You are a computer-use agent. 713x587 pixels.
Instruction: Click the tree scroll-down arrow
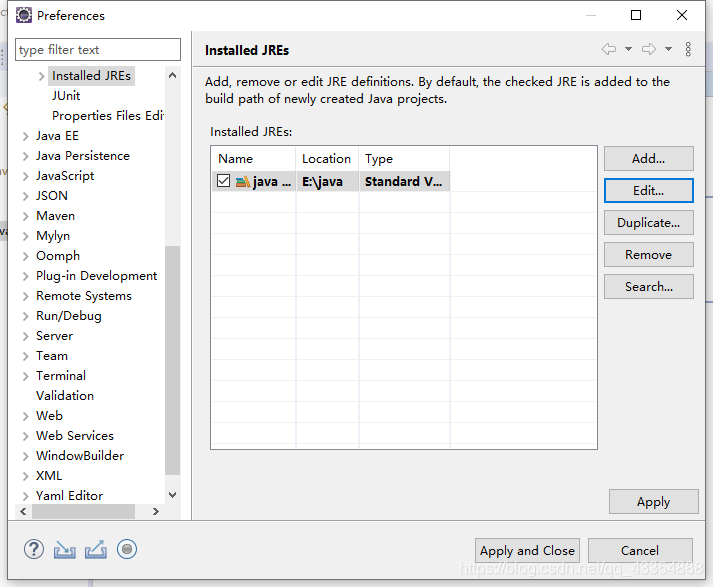172,495
